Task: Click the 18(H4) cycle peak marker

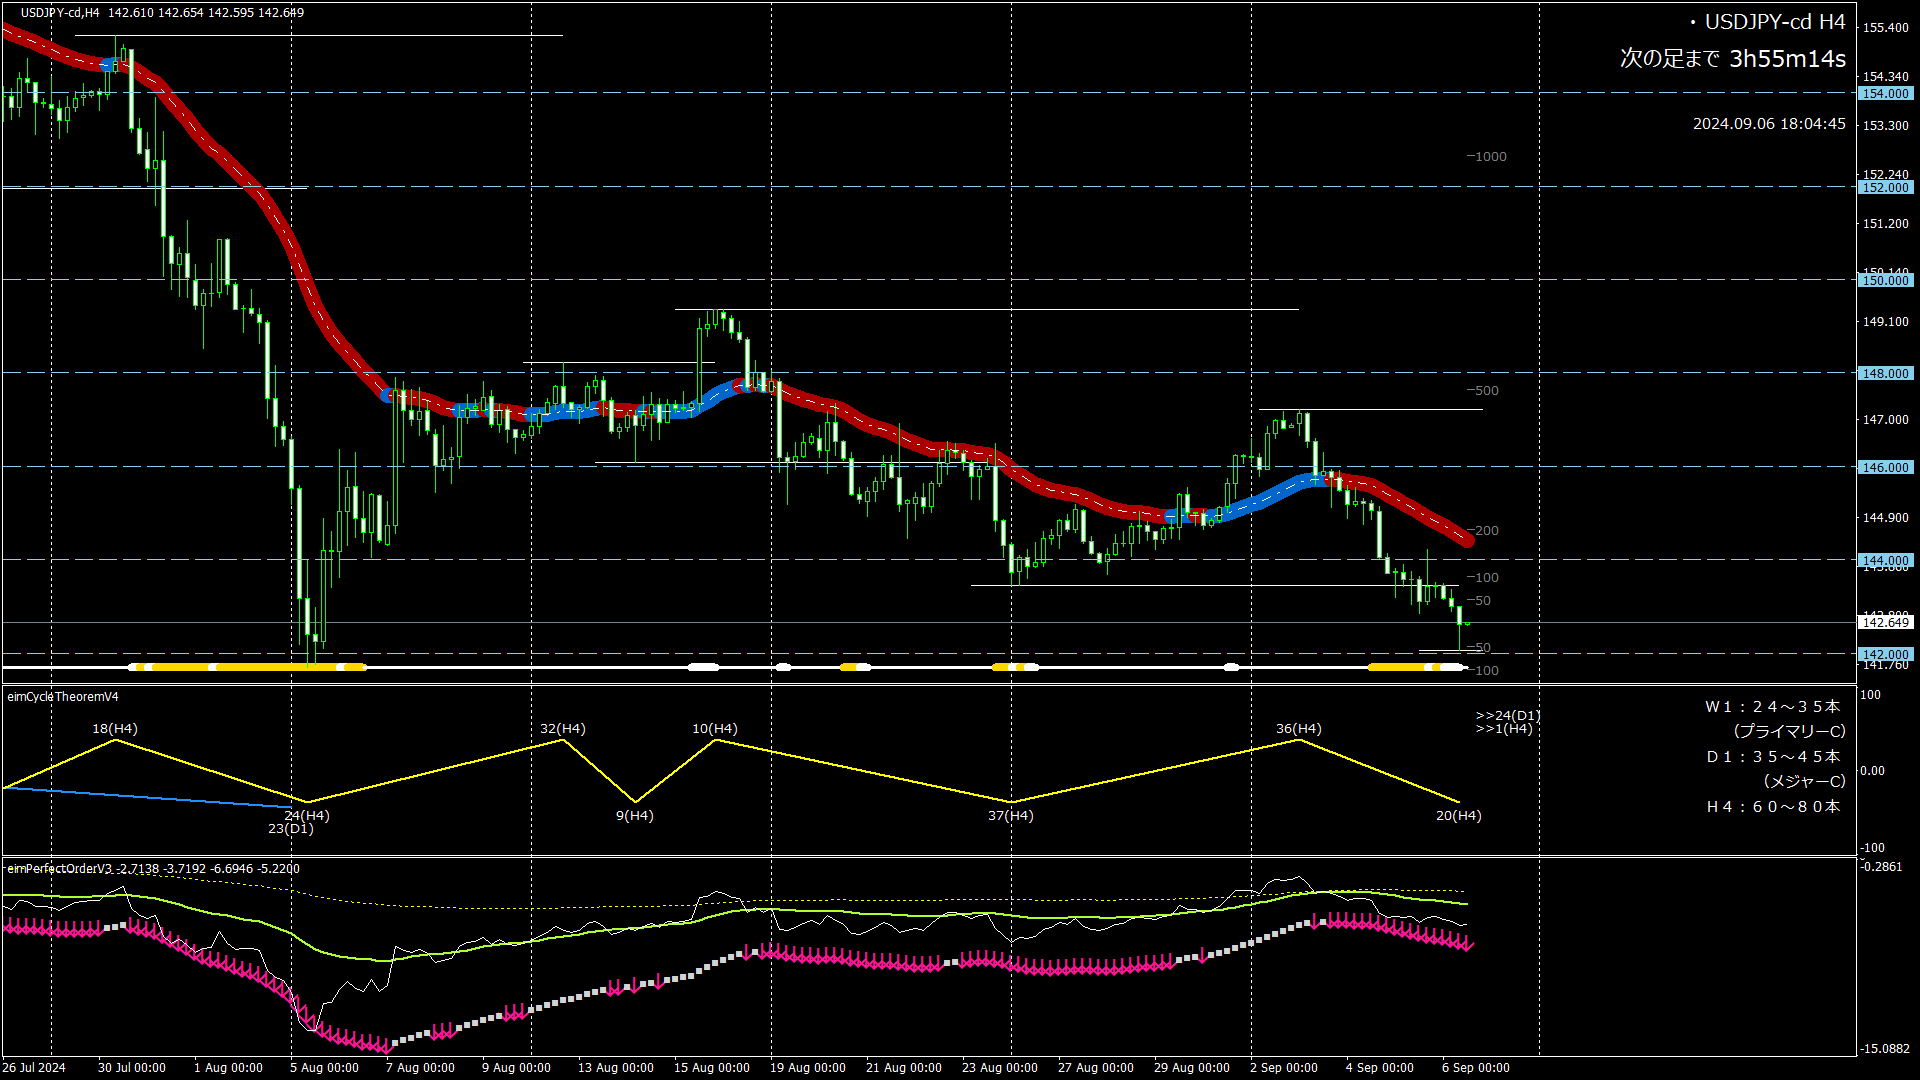Action: point(115,728)
